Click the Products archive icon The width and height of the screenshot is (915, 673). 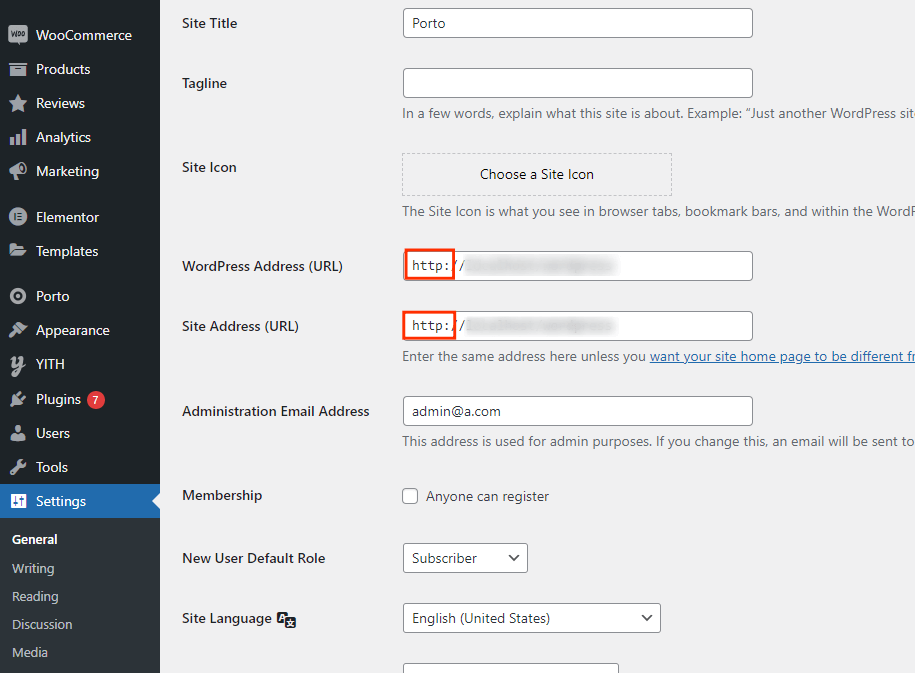(x=18, y=69)
